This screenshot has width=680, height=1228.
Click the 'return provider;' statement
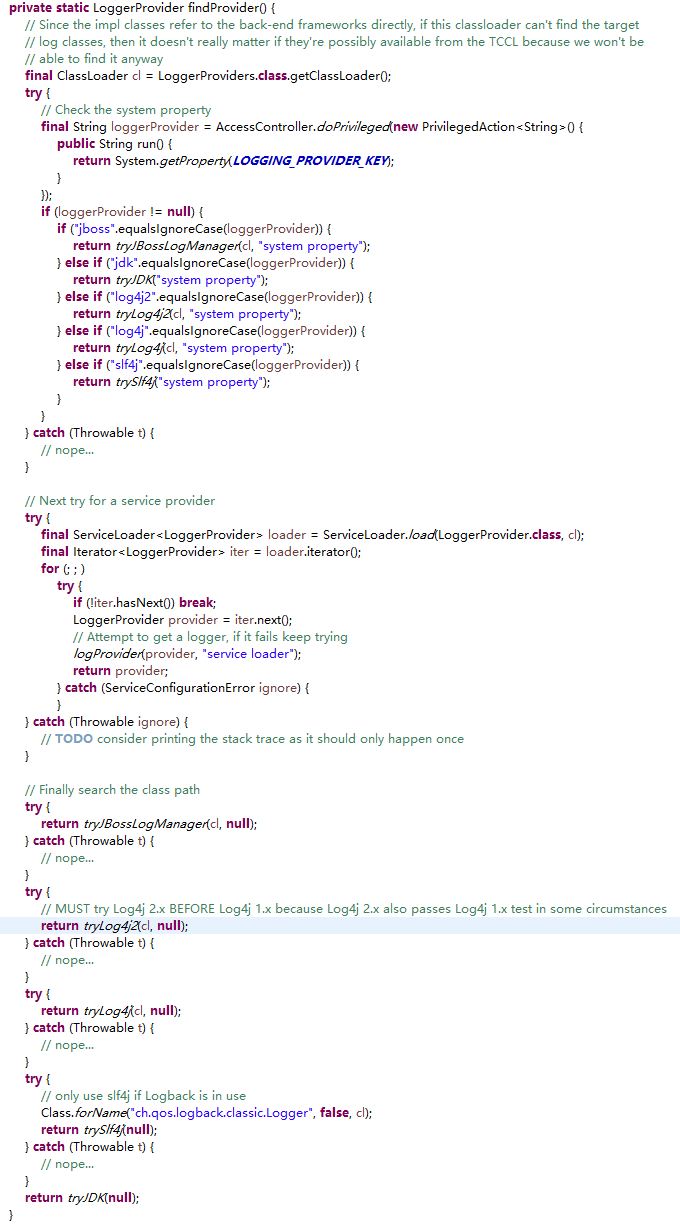tap(121, 671)
